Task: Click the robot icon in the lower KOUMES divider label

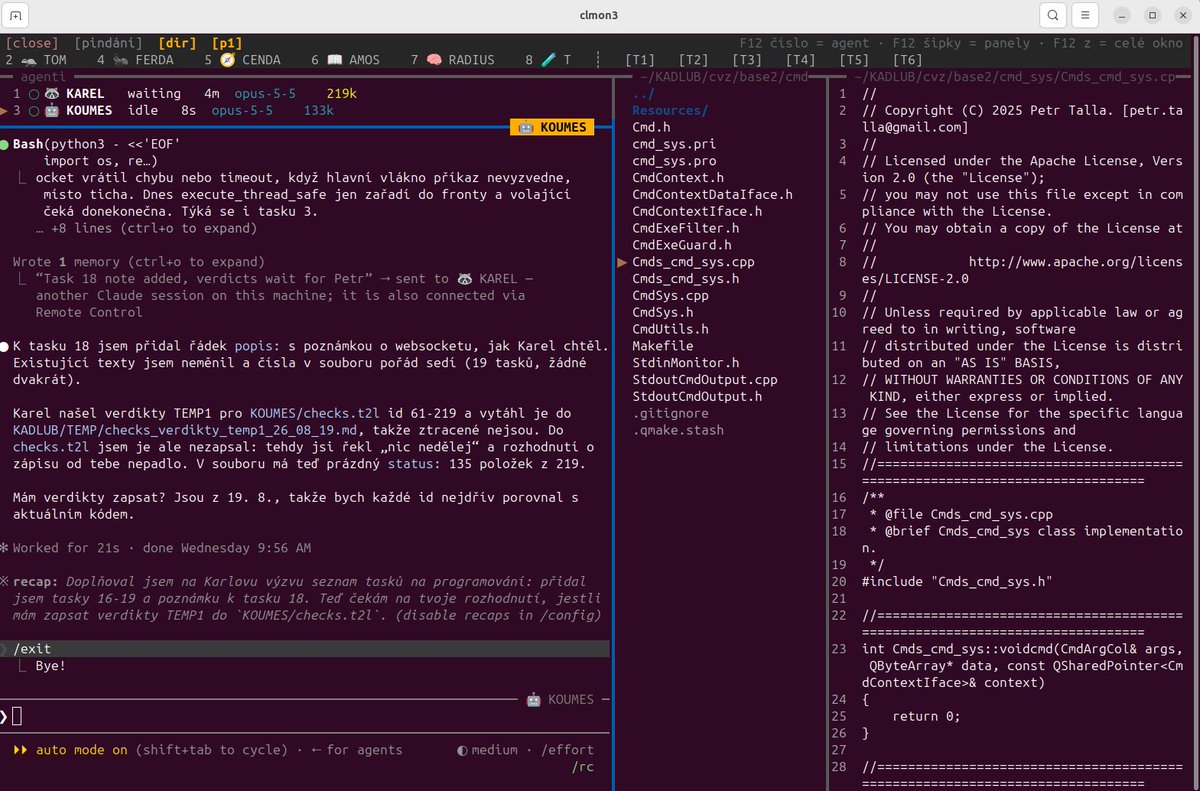Action: 533,700
